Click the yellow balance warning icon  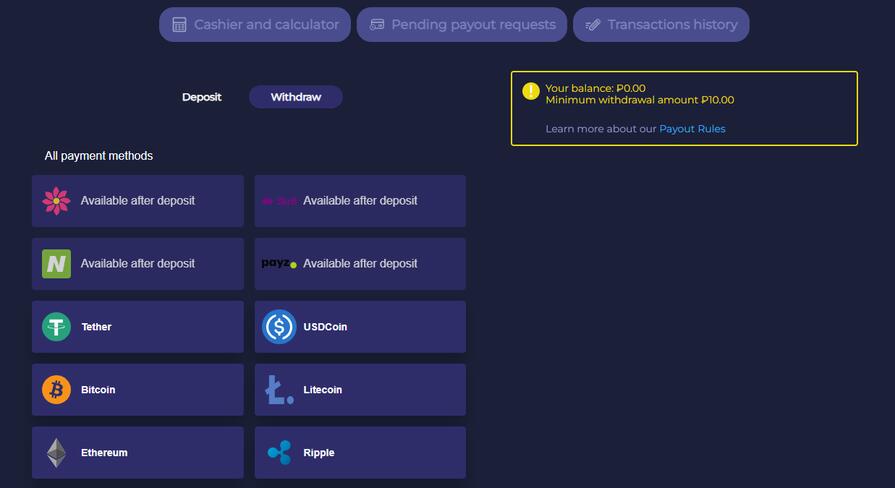[x=531, y=91]
